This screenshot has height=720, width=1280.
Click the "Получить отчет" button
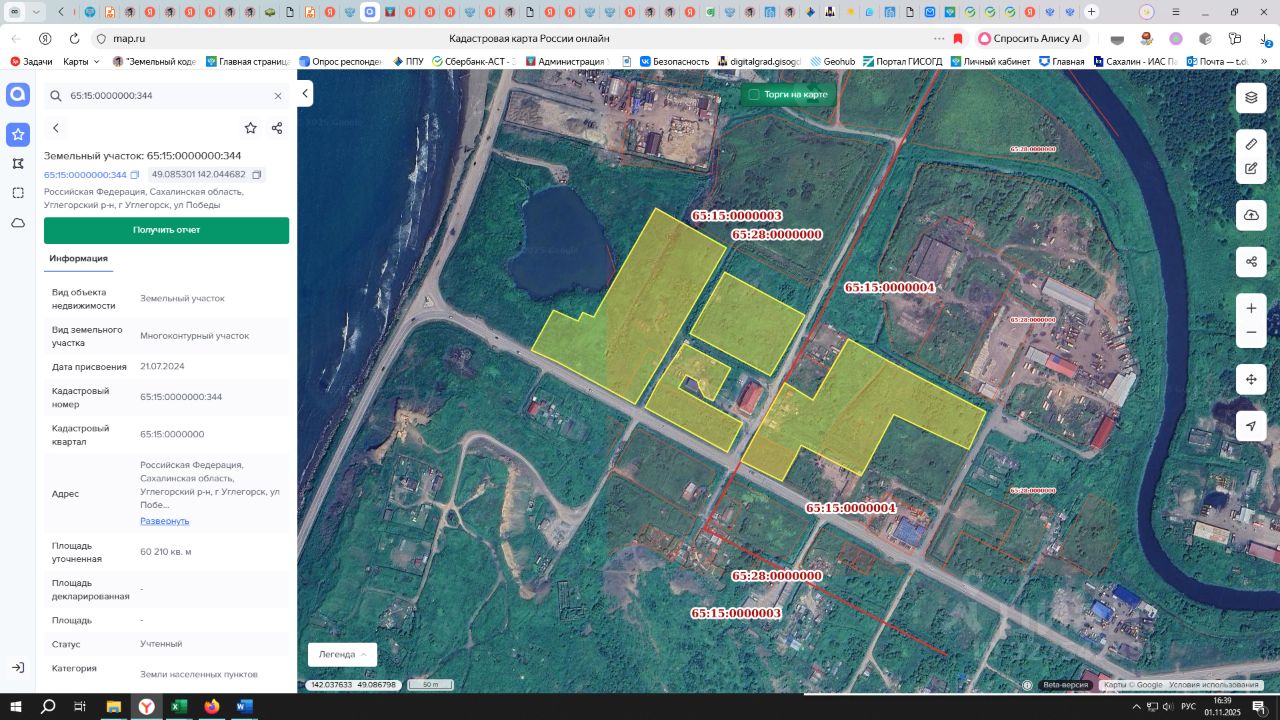(x=166, y=230)
